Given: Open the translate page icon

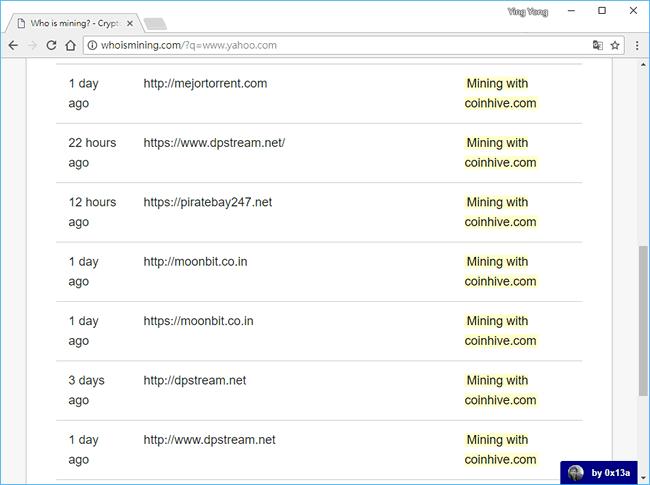Looking at the screenshot, I should (598, 45).
